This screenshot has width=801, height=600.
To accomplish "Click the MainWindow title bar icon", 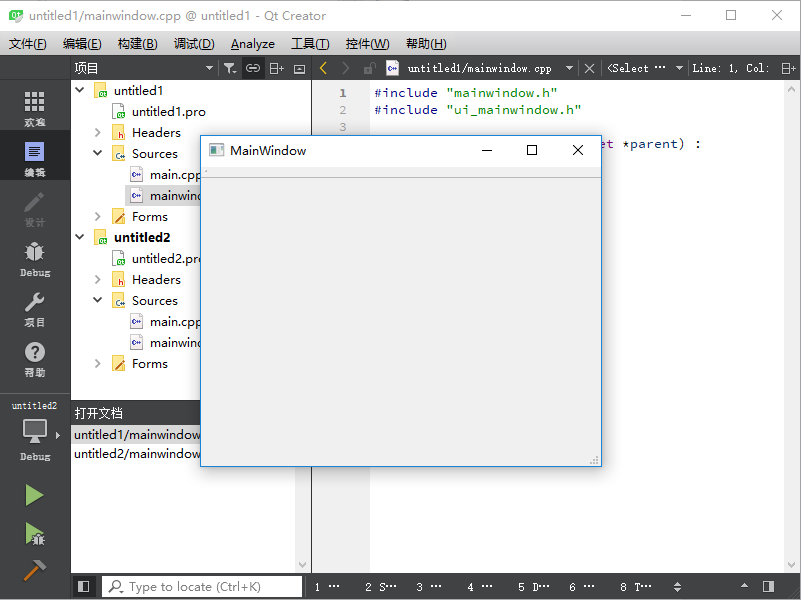I will [217, 150].
